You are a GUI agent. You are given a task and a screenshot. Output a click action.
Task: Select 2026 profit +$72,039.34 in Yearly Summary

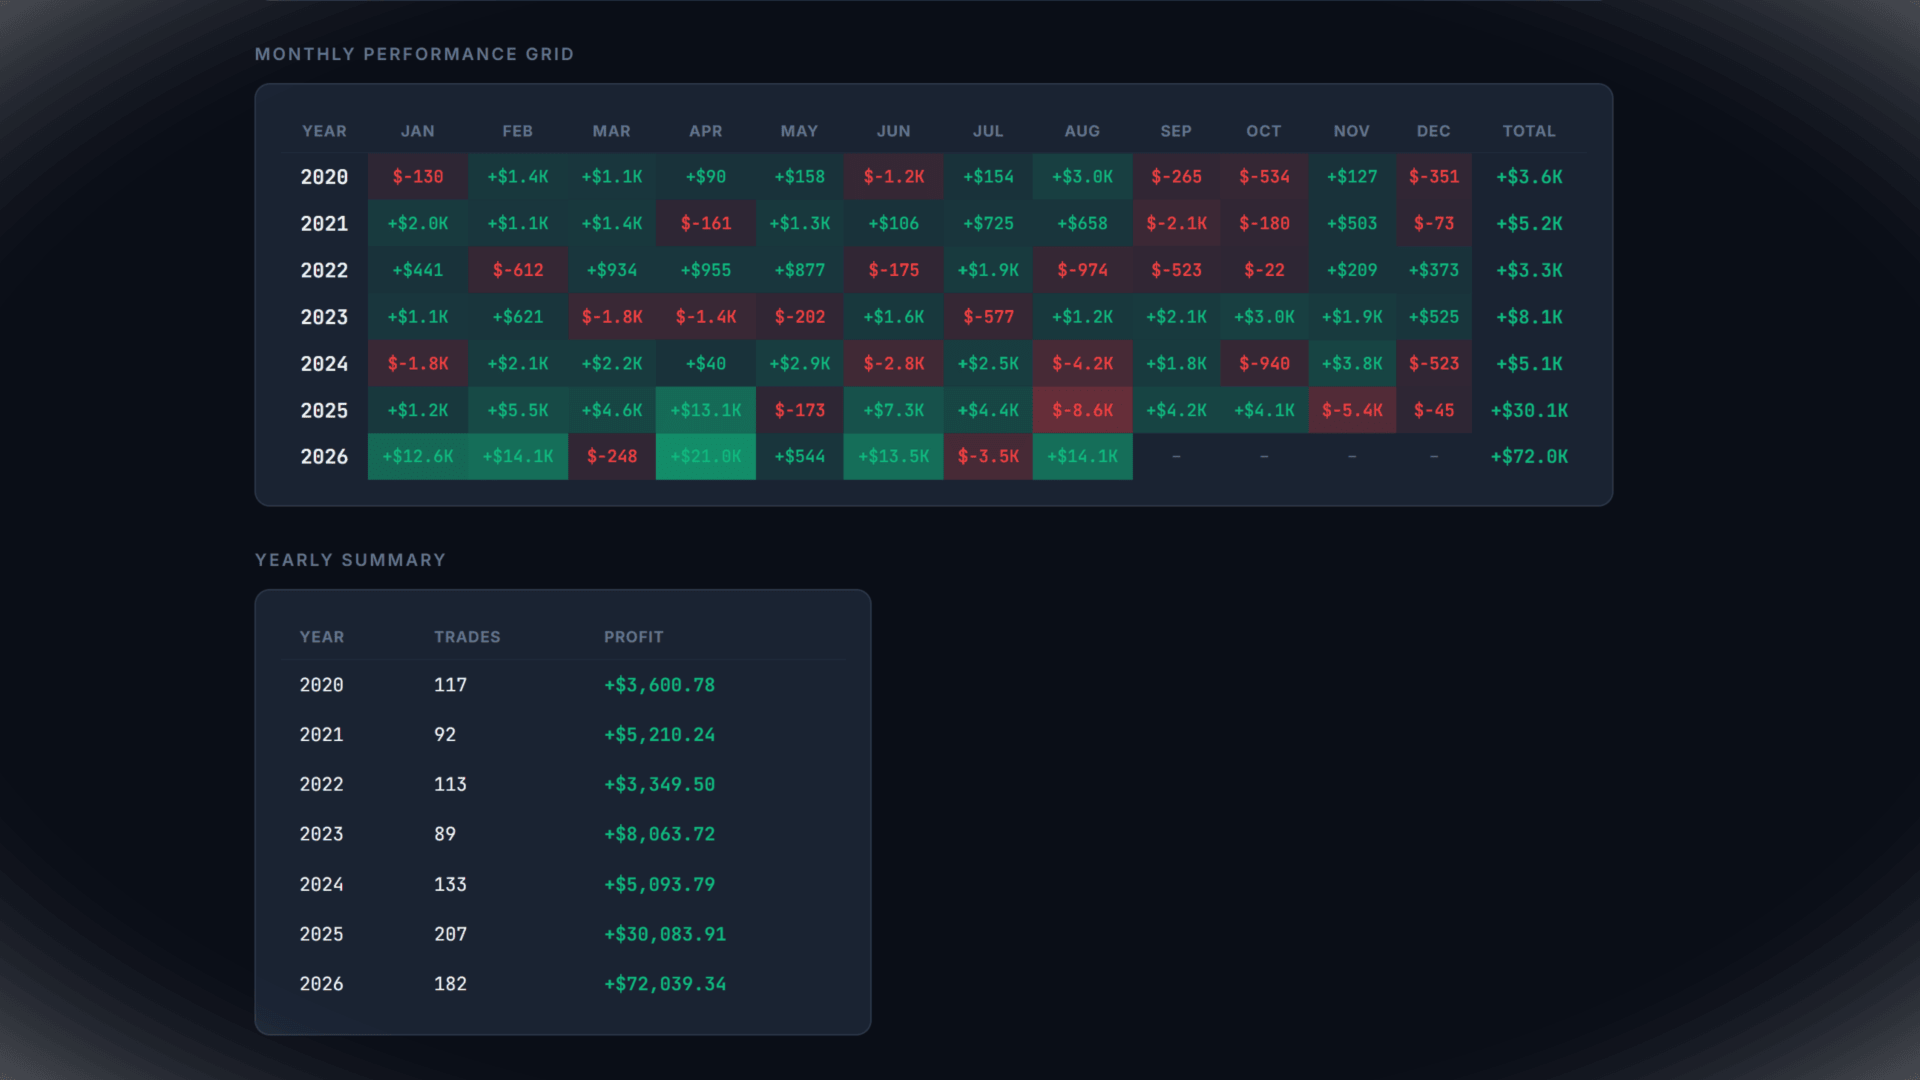click(665, 984)
